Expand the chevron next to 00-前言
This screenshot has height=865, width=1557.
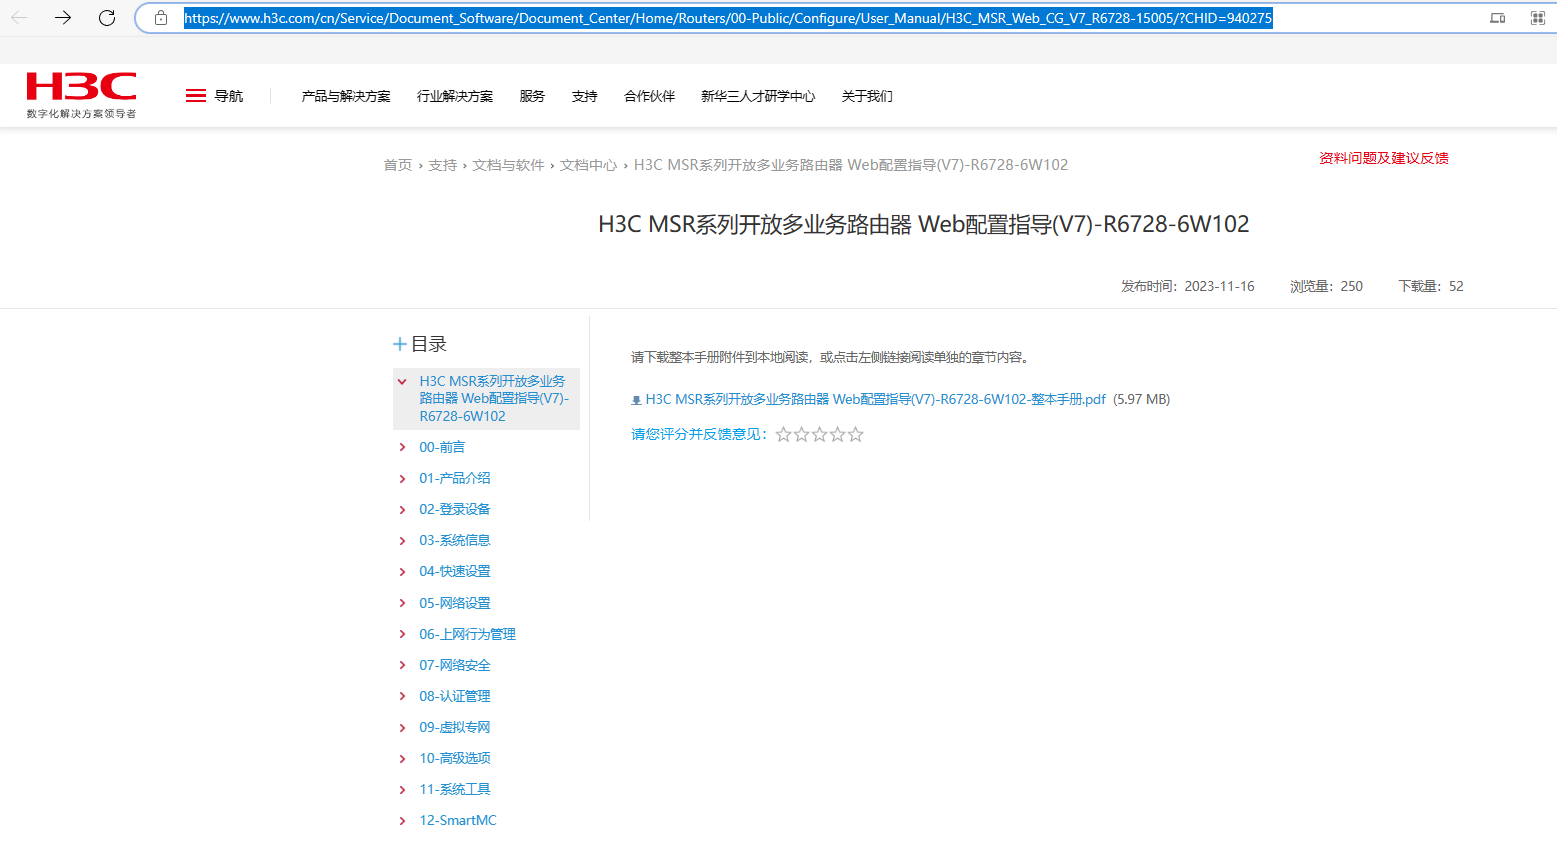tap(402, 448)
